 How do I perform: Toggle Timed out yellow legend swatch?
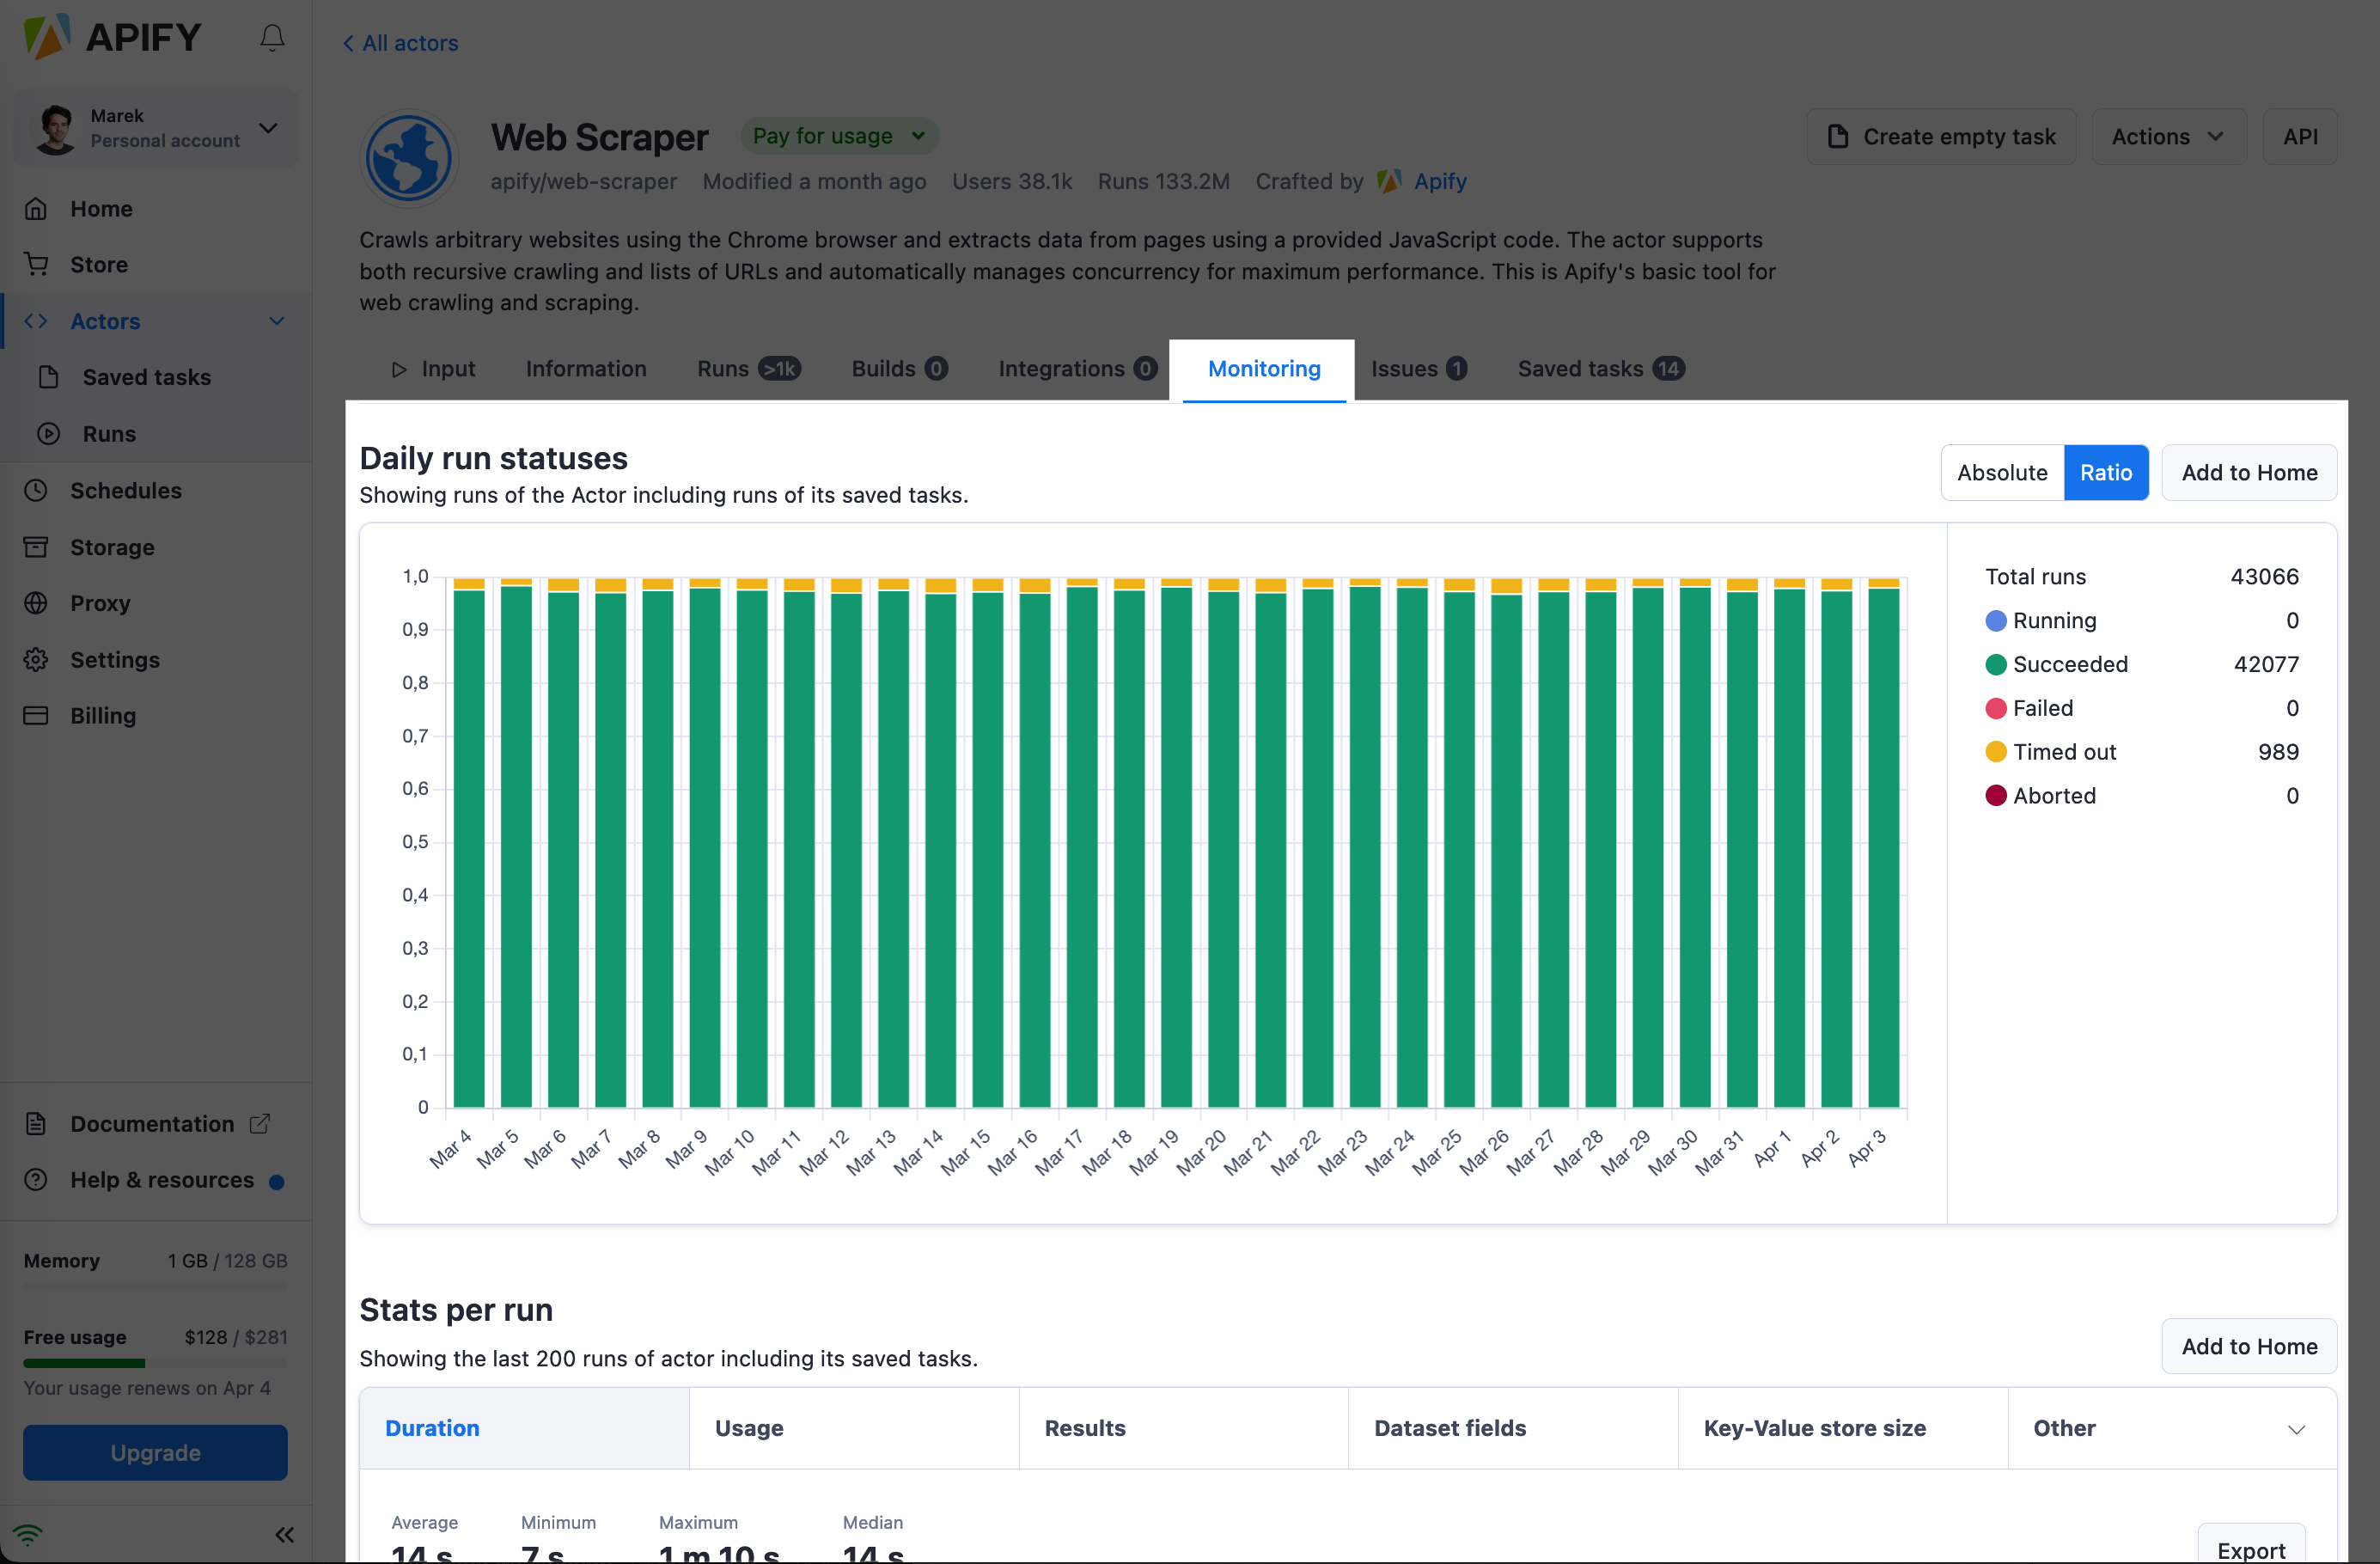[1995, 752]
